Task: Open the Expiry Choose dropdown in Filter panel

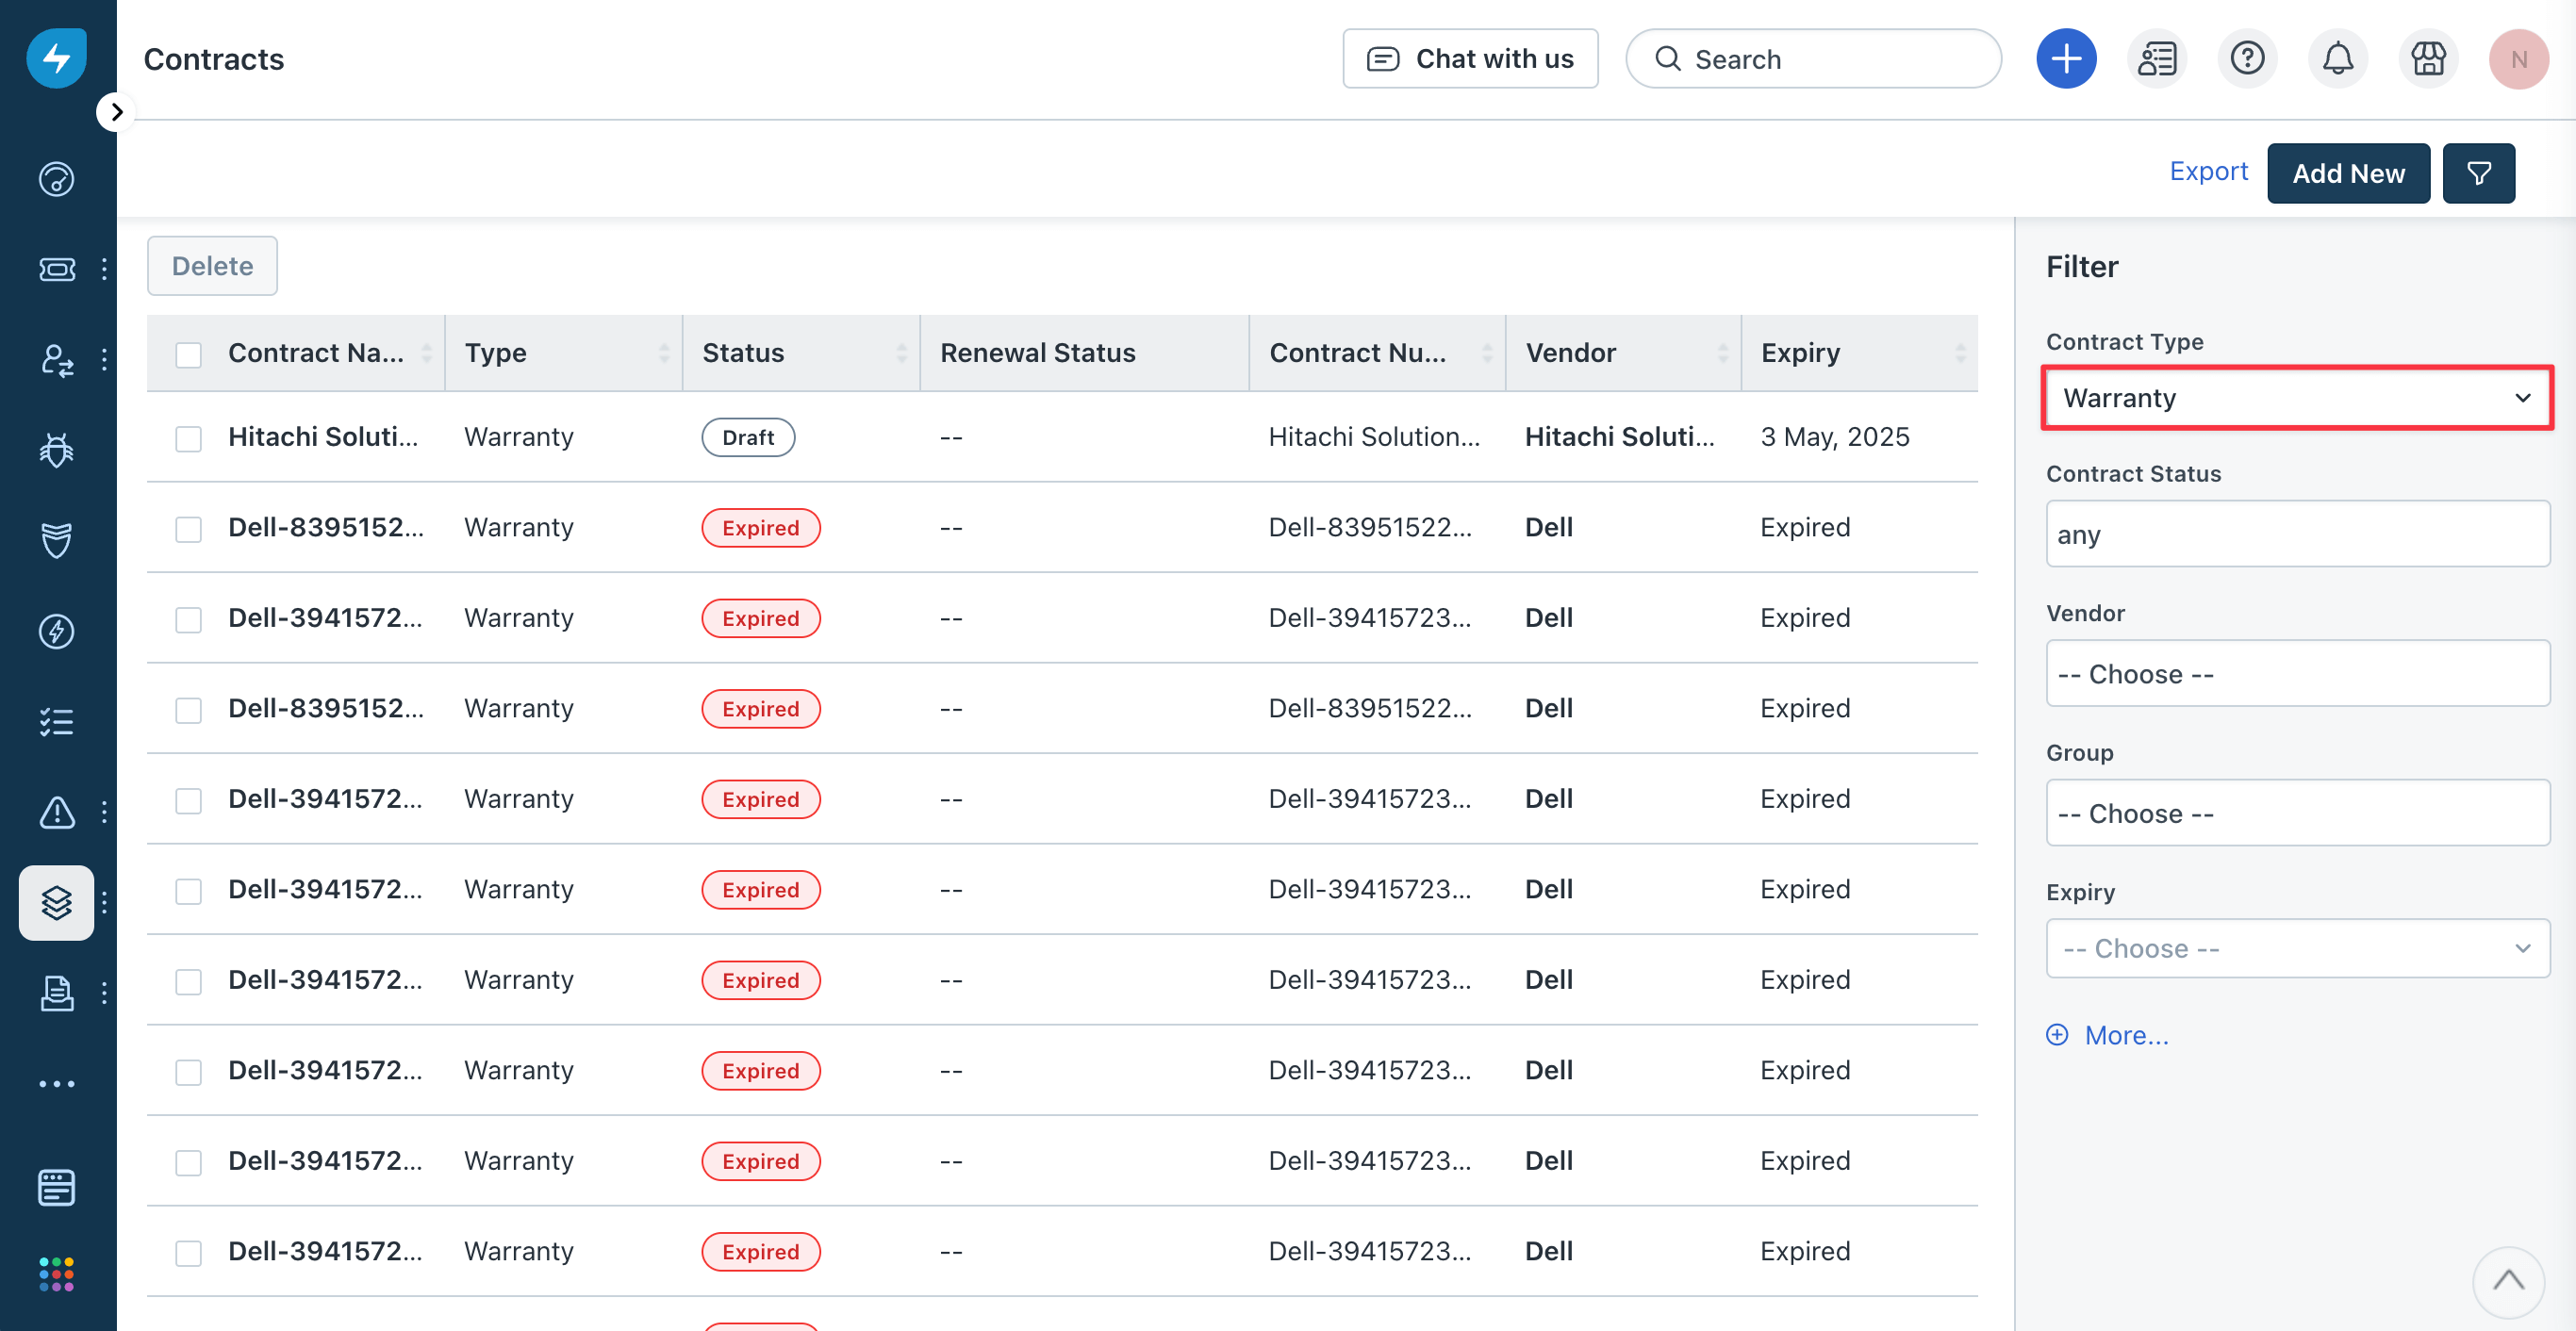Action: 2296,947
